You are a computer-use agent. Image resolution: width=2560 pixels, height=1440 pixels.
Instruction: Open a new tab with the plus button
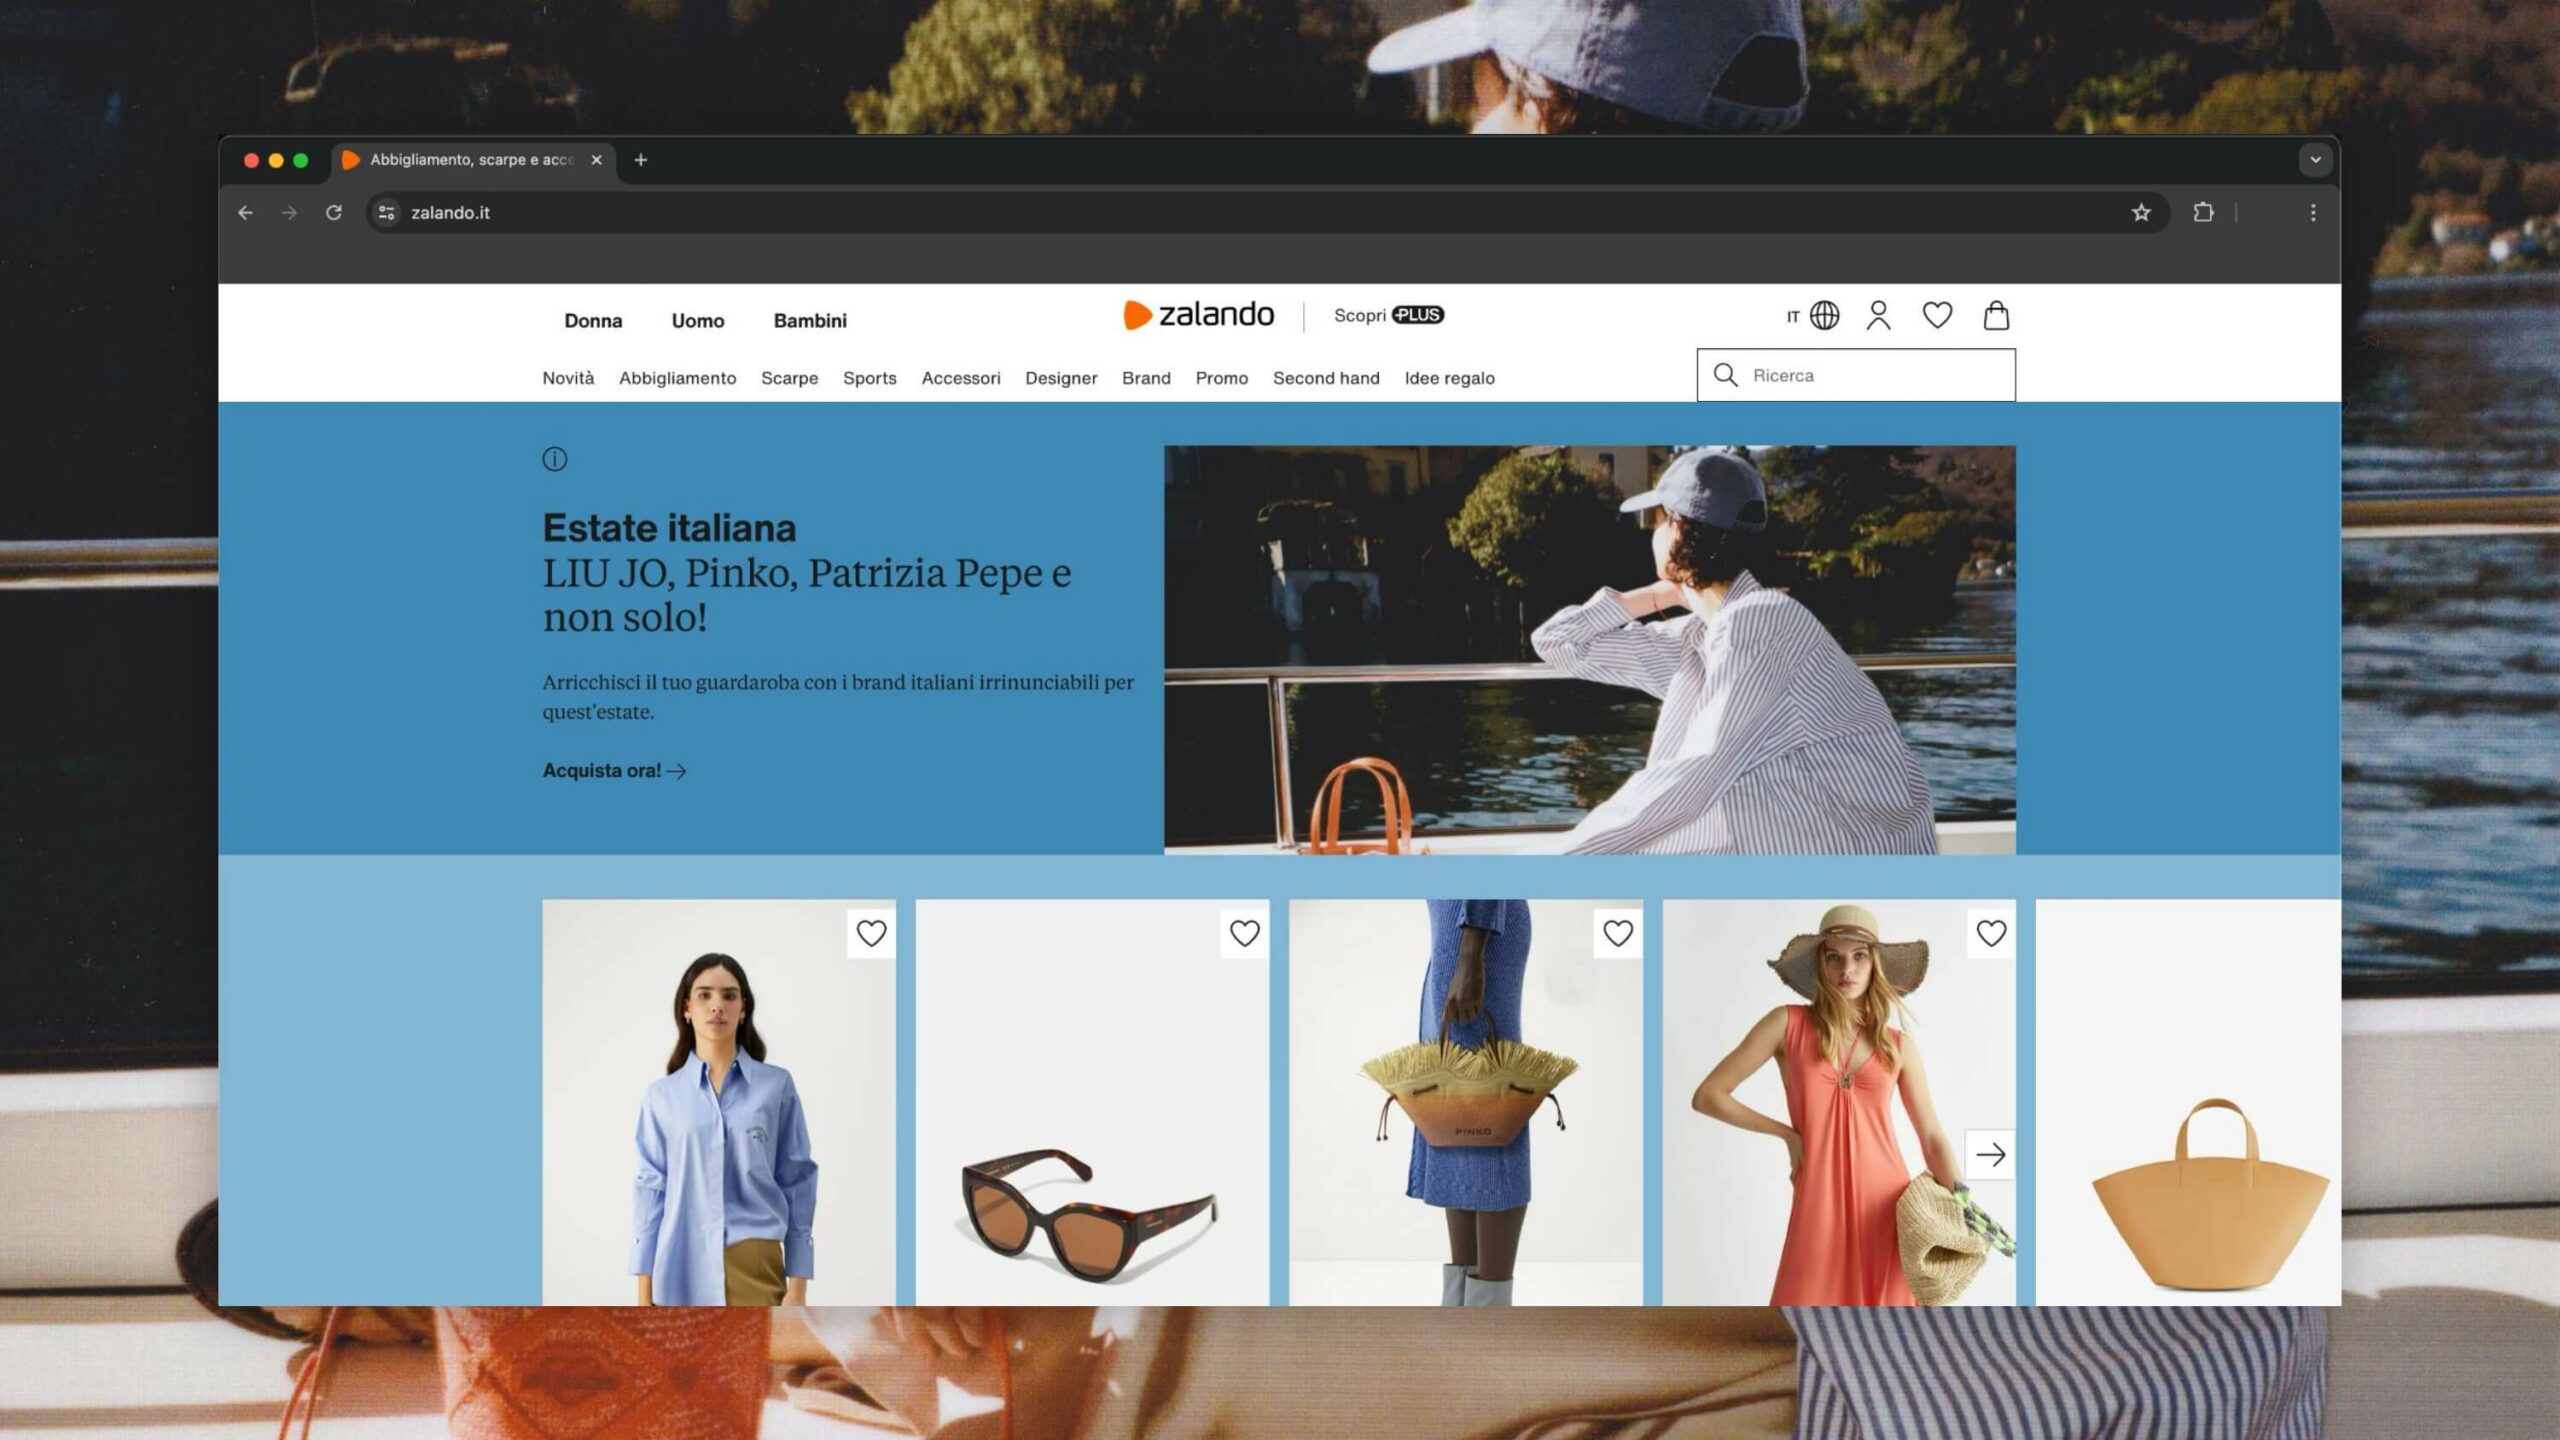pyautogui.click(x=641, y=160)
